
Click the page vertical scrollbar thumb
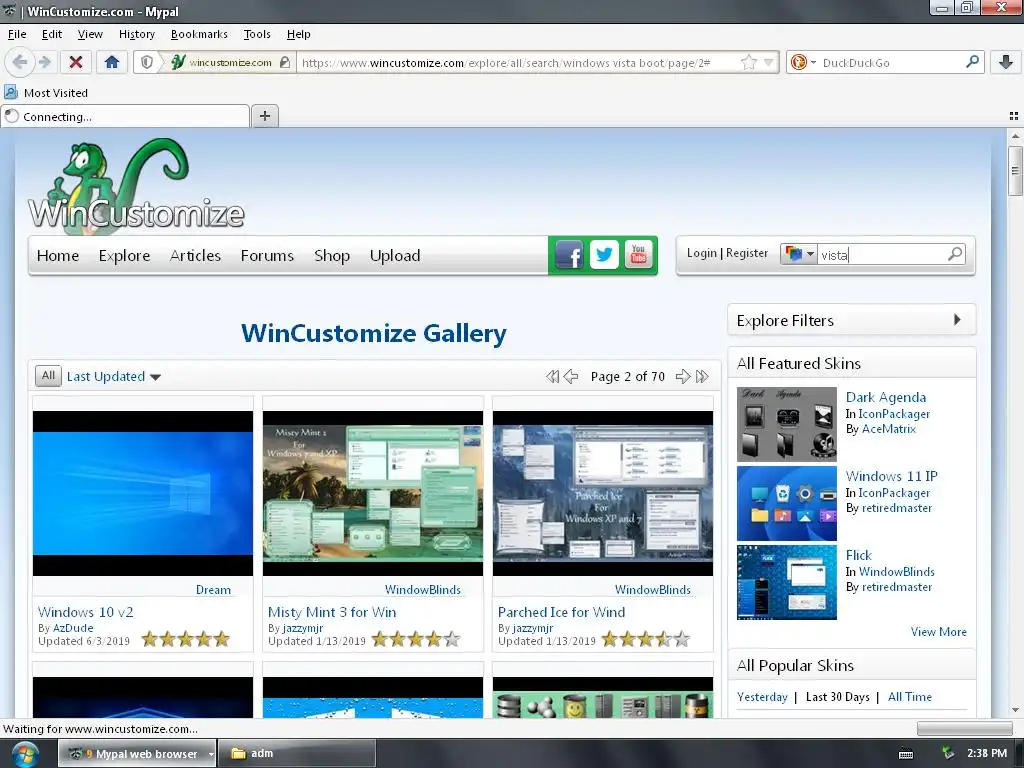[x=1015, y=171]
